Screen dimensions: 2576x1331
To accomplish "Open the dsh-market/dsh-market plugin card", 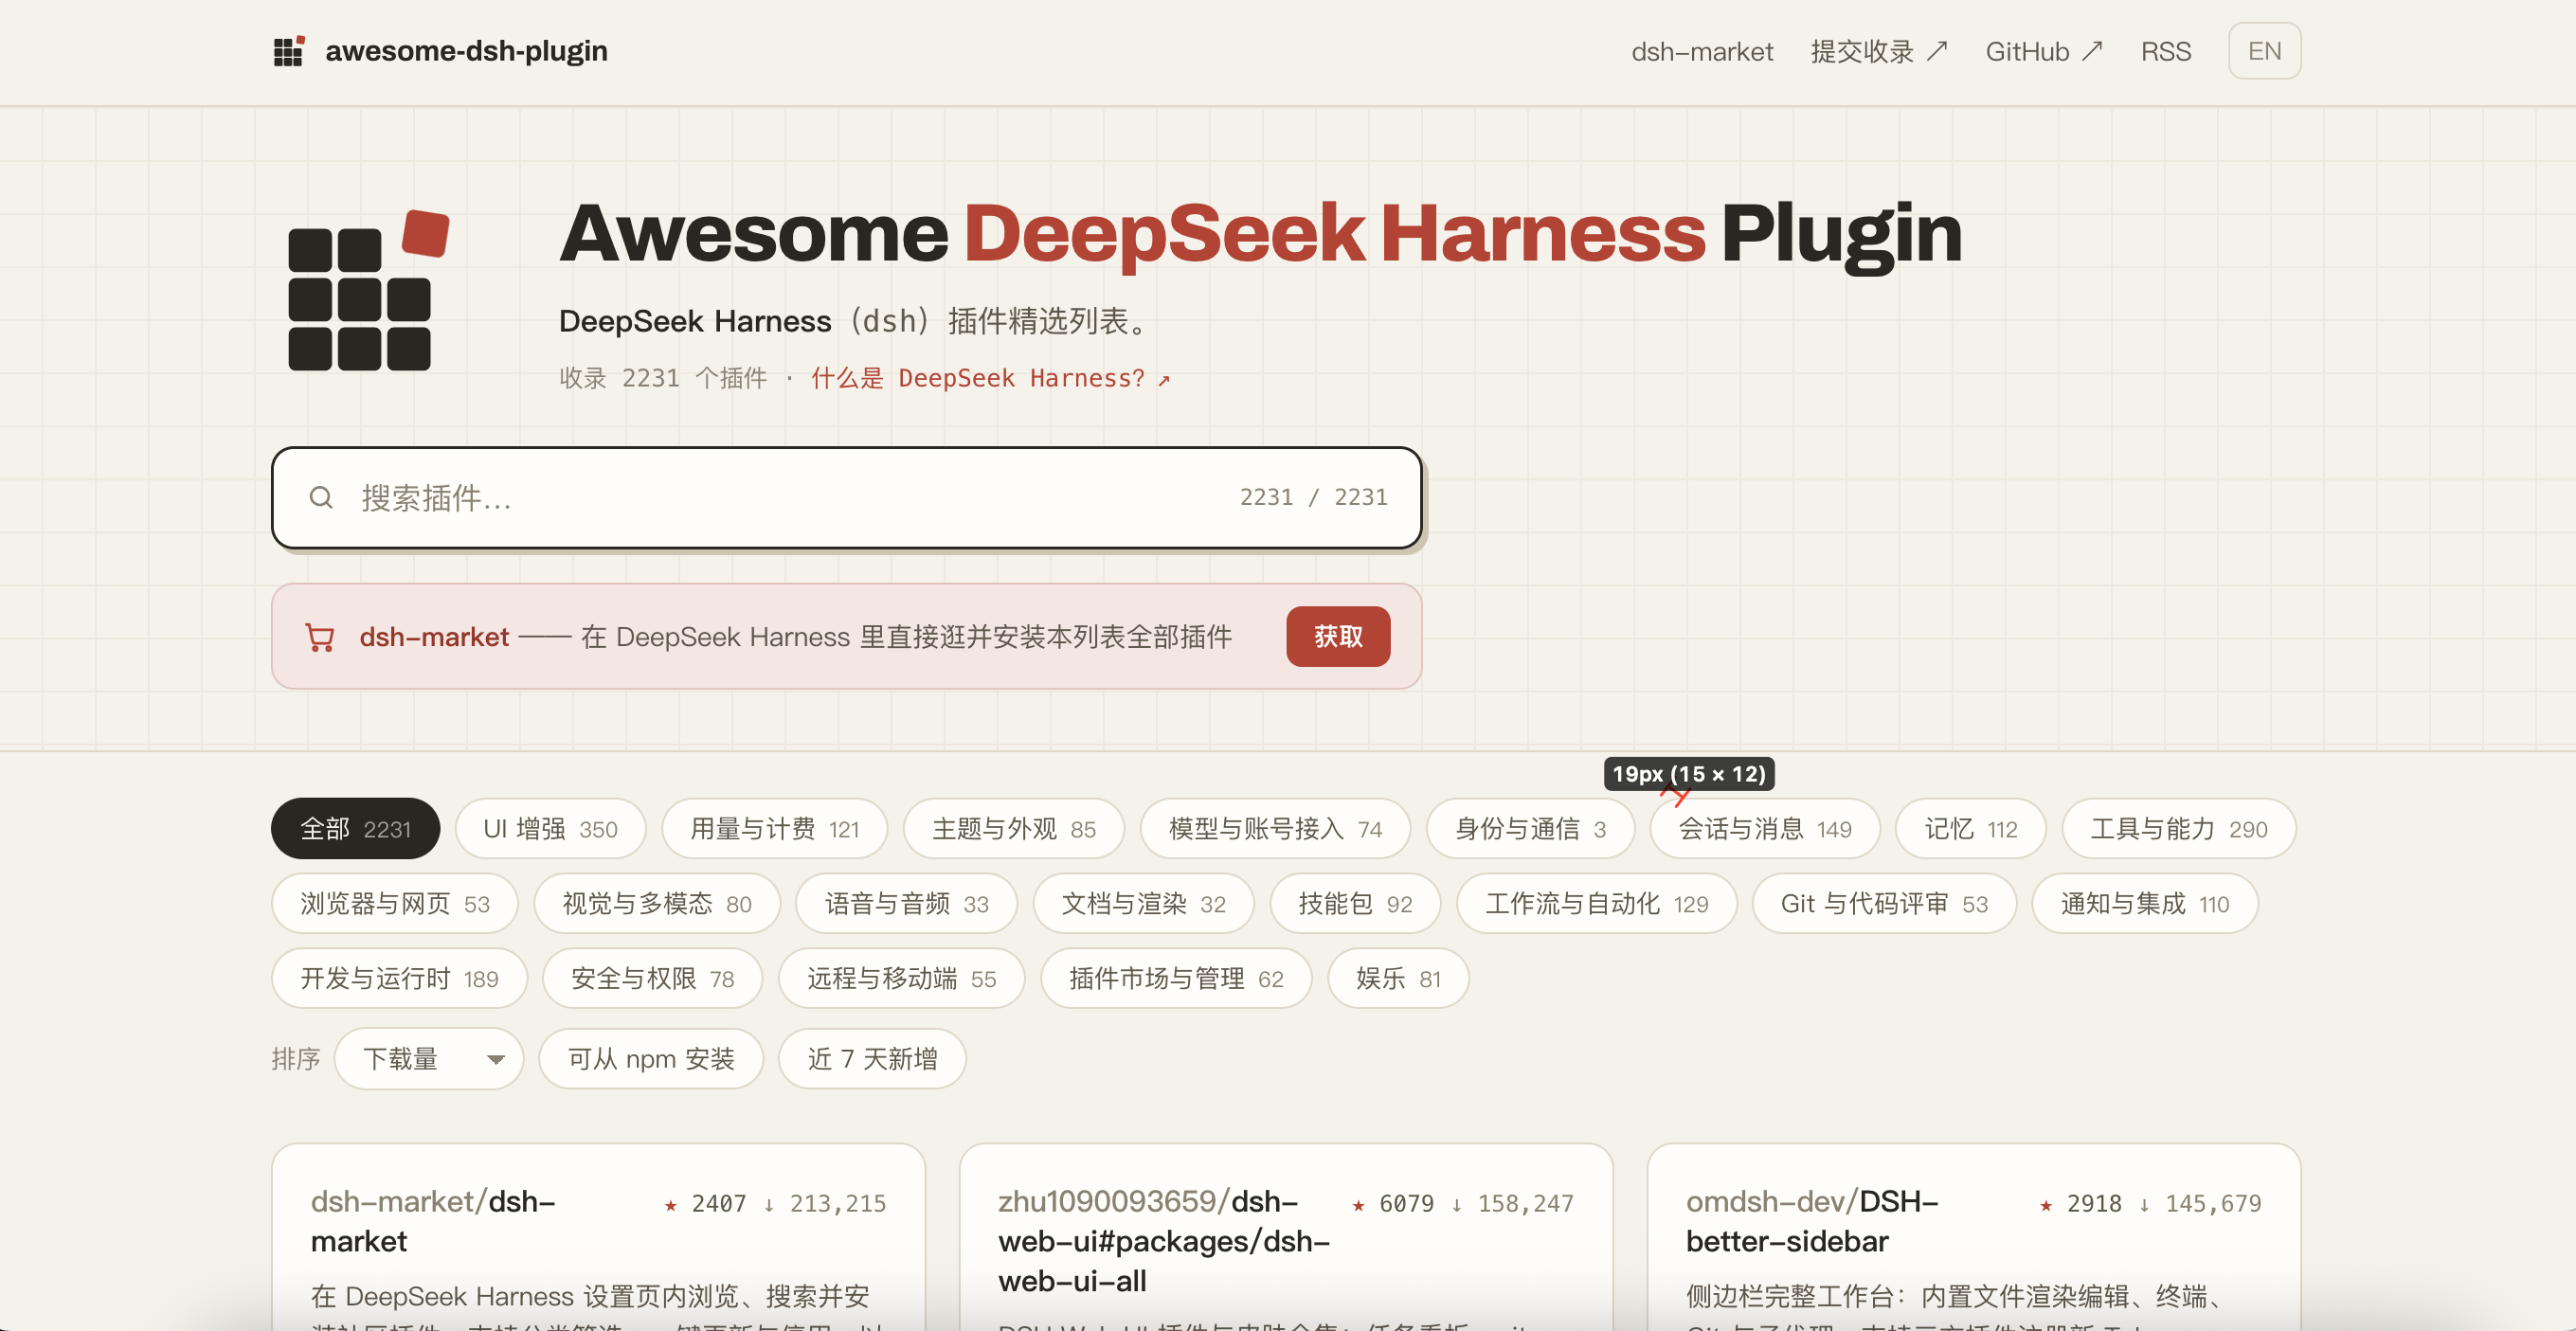I will [598, 1237].
